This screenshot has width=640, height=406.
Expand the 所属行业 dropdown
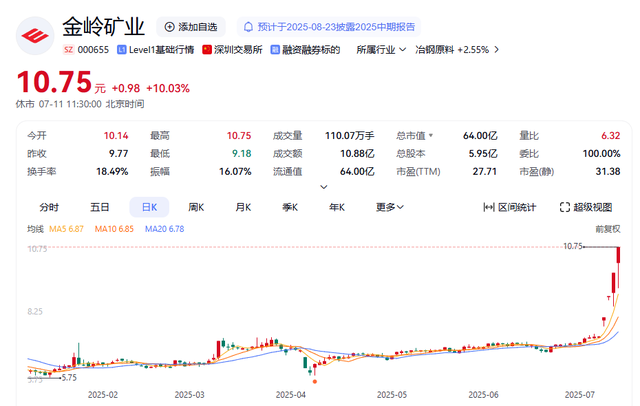pos(381,50)
